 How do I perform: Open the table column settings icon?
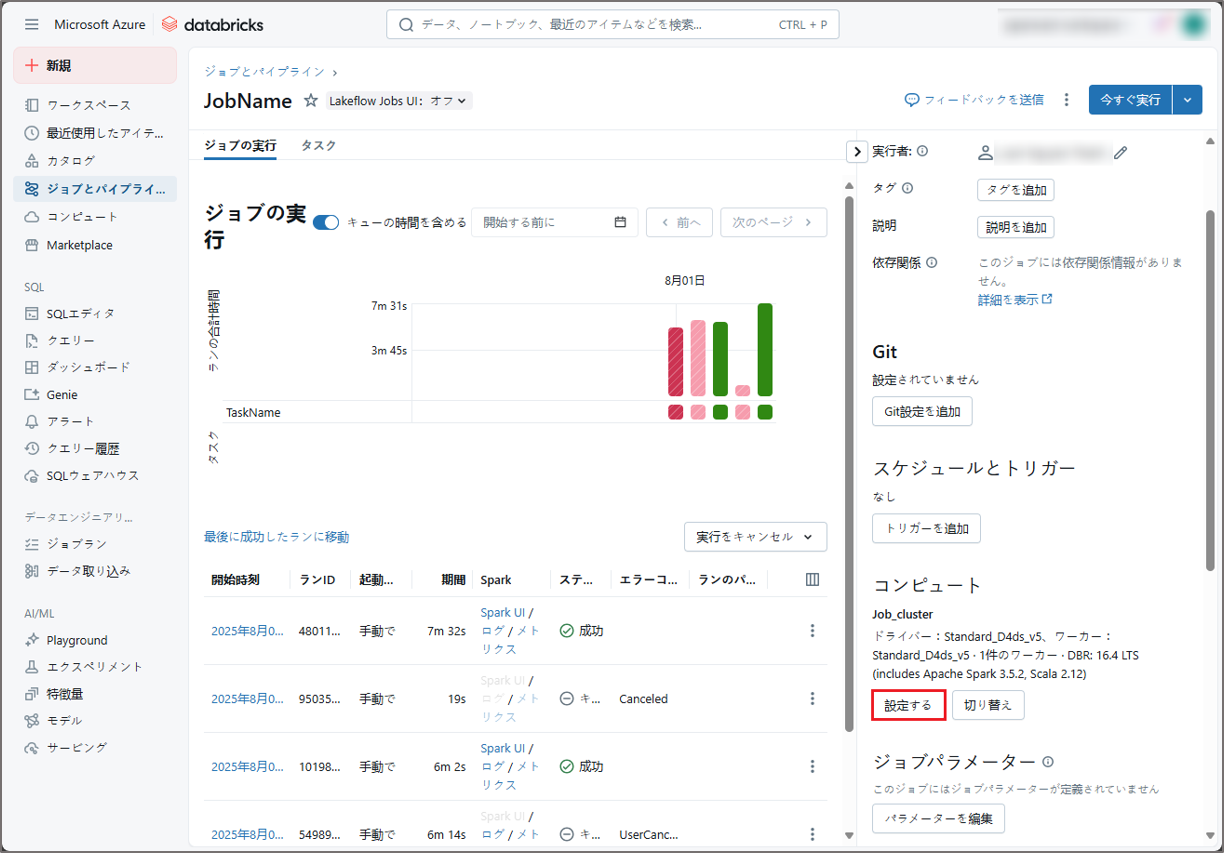(812, 579)
